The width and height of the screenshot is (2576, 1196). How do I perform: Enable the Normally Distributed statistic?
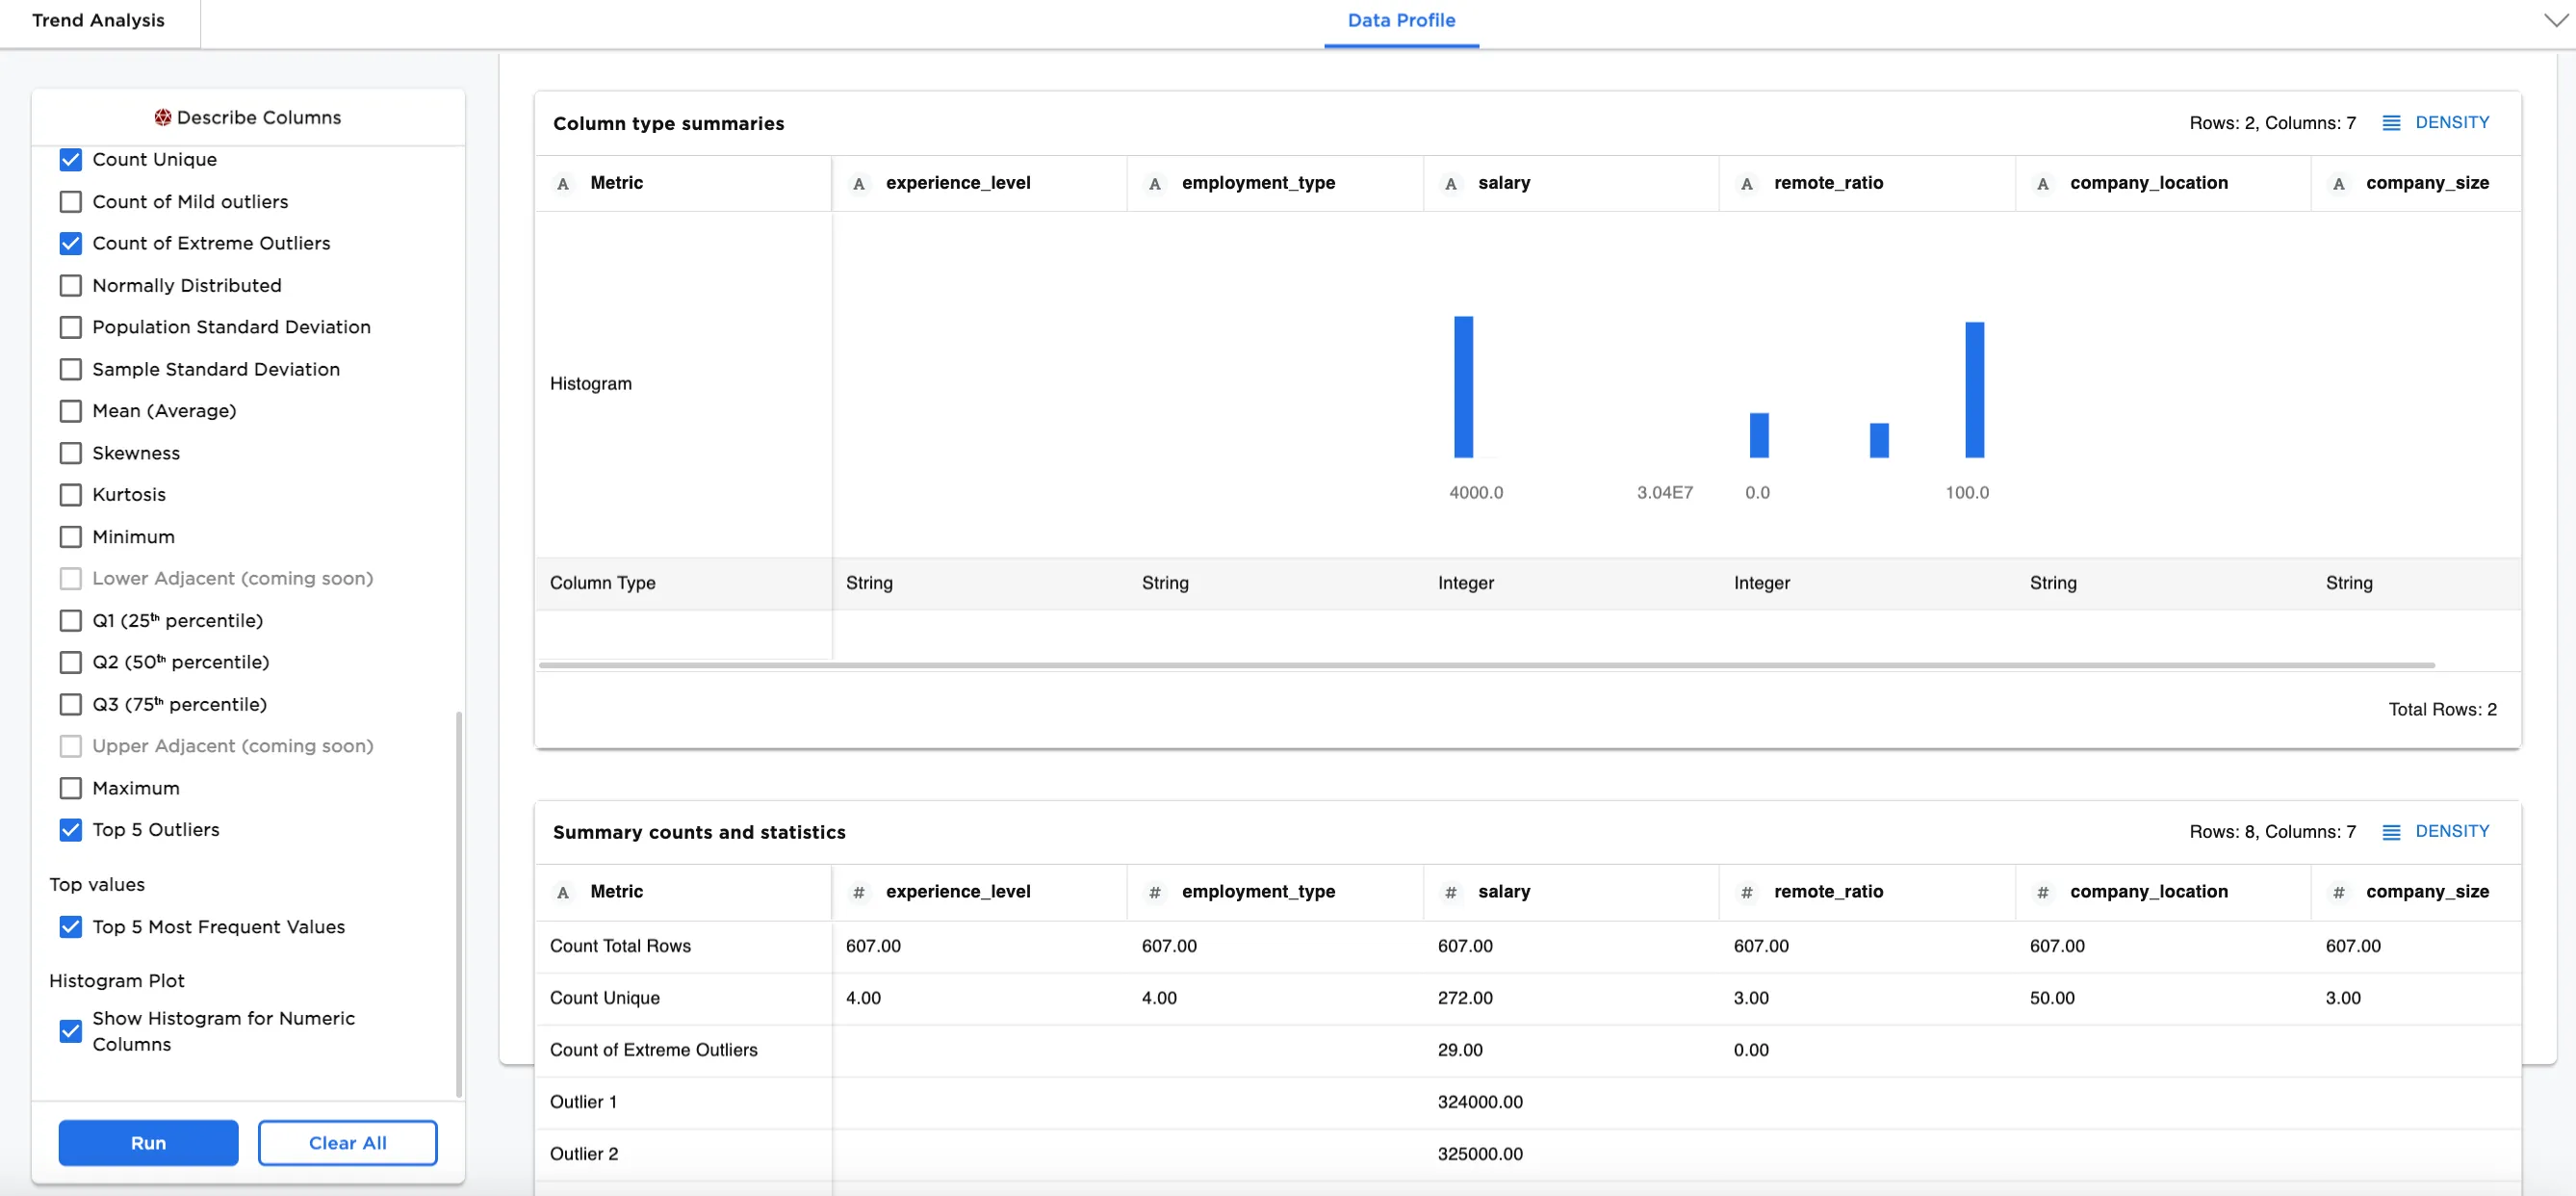tap(70, 285)
